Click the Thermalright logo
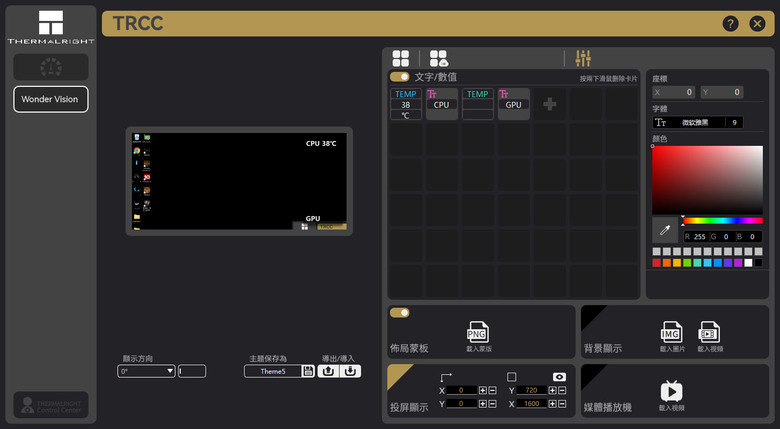780x429 pixels. pos(51,27)
